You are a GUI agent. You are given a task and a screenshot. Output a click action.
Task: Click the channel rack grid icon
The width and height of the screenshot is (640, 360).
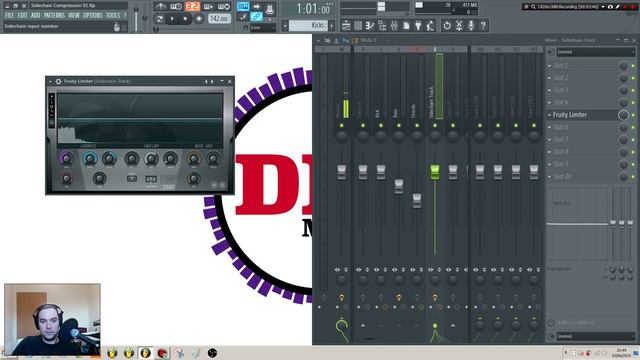click(x=358, y=26)
